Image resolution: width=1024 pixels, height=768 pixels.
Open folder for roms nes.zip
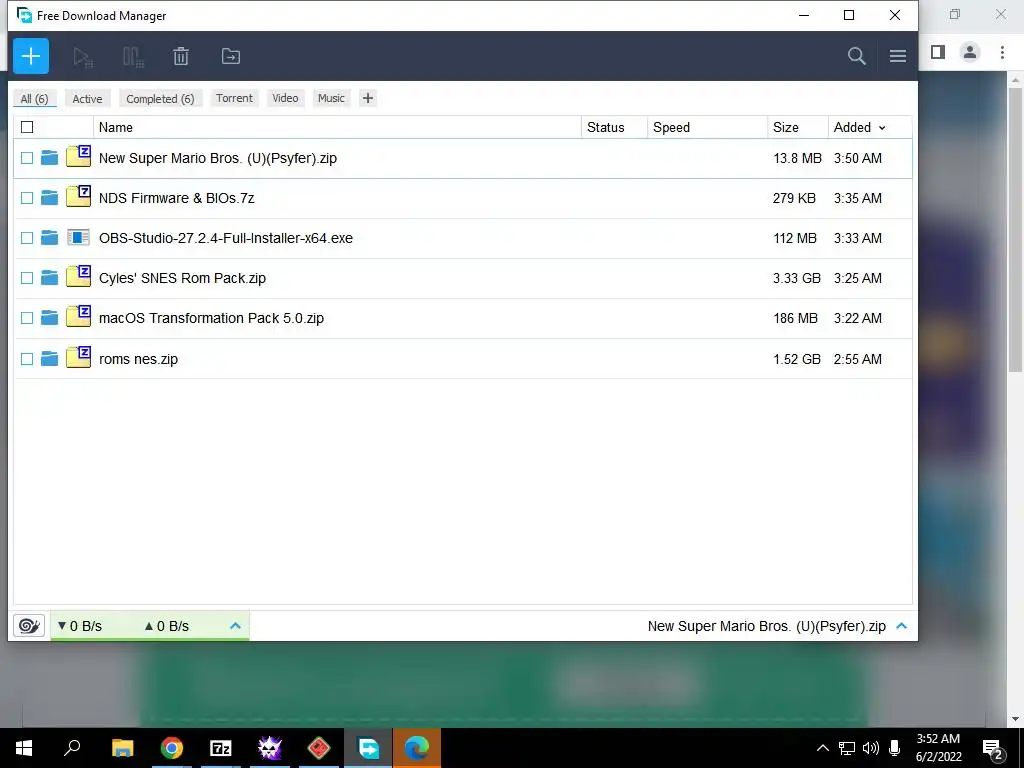pos(50,359)
